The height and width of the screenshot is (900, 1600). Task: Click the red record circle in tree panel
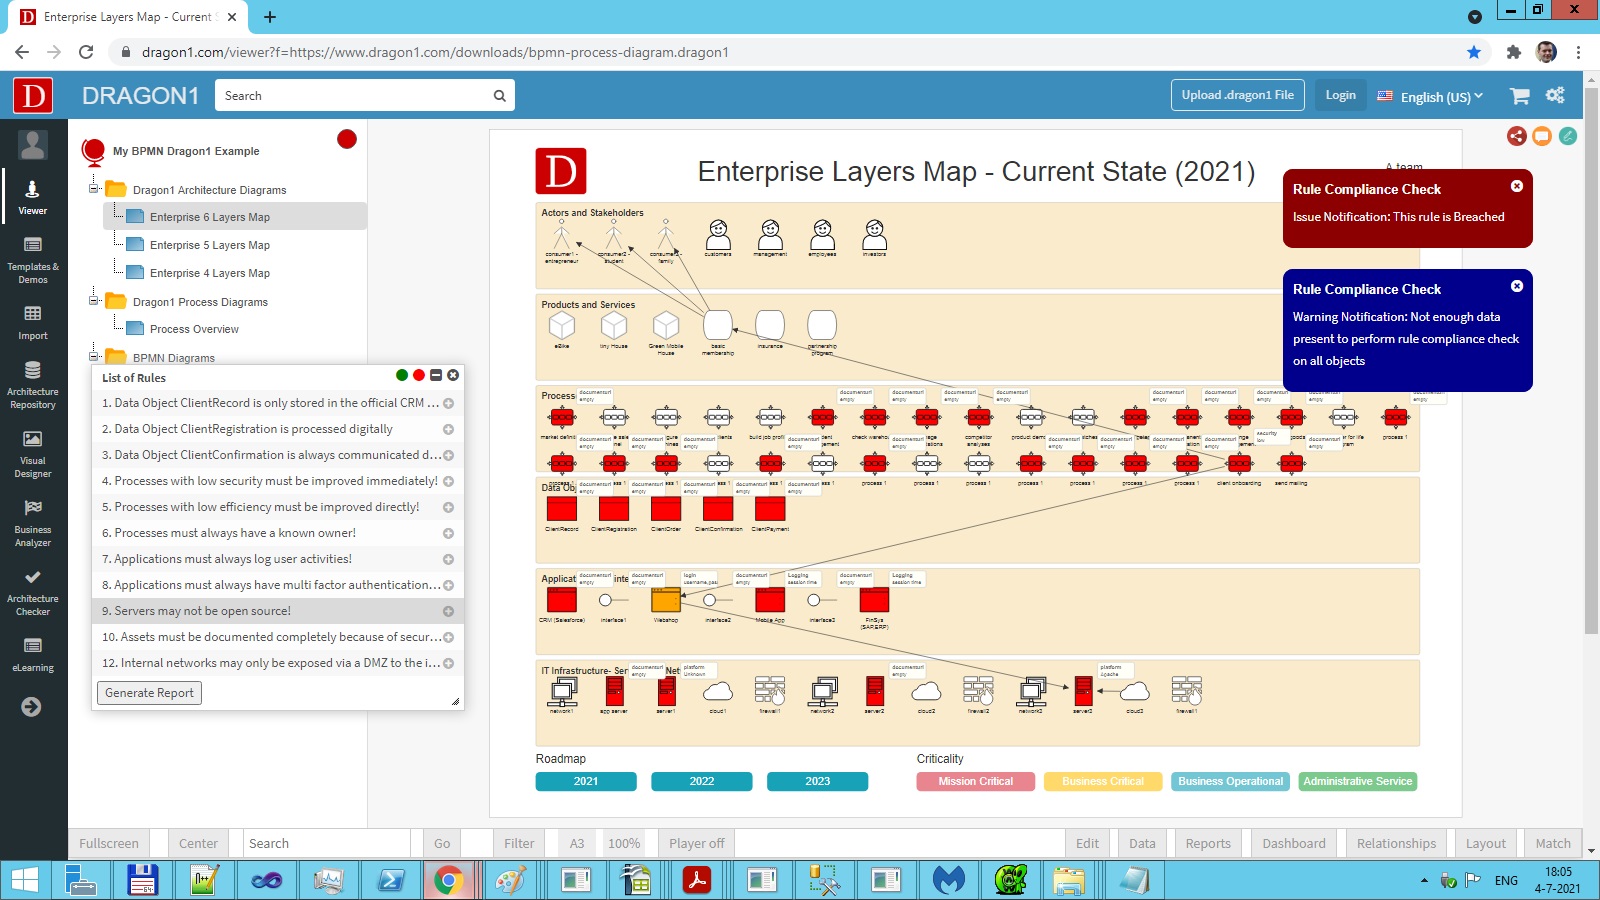pos(347,139)
